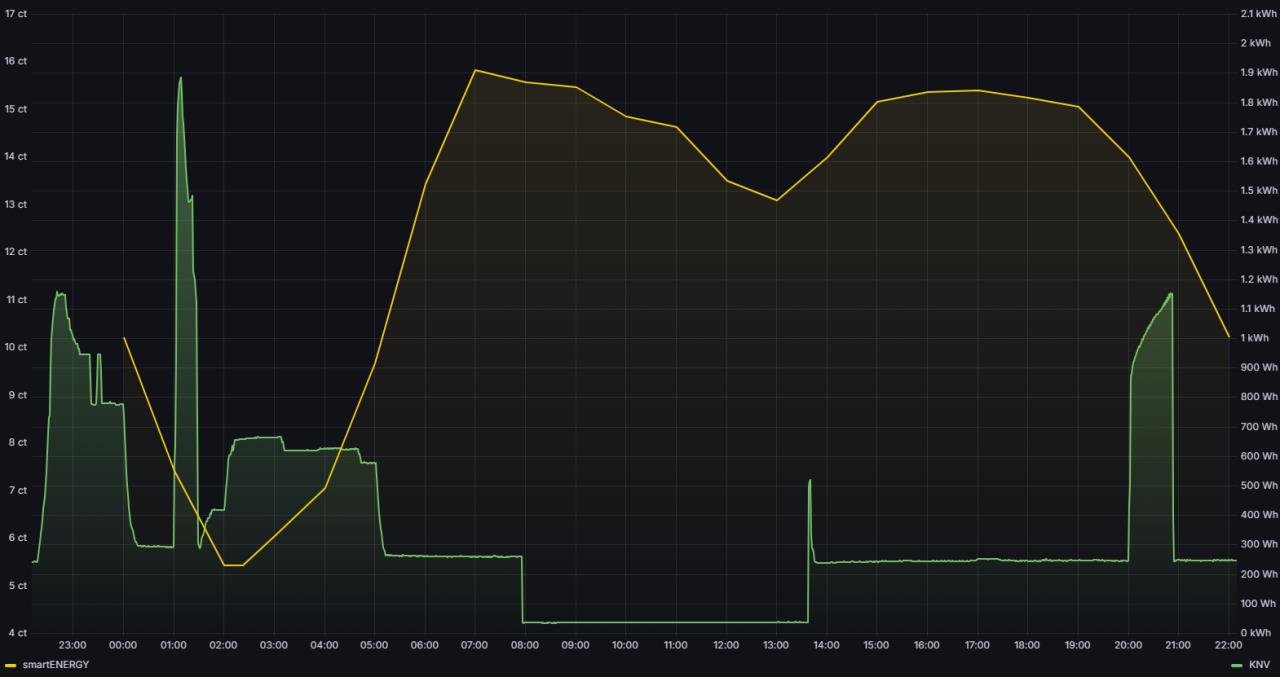Click the 8 ct left axis label
The image size is (1280, 677).
[19, 442]
